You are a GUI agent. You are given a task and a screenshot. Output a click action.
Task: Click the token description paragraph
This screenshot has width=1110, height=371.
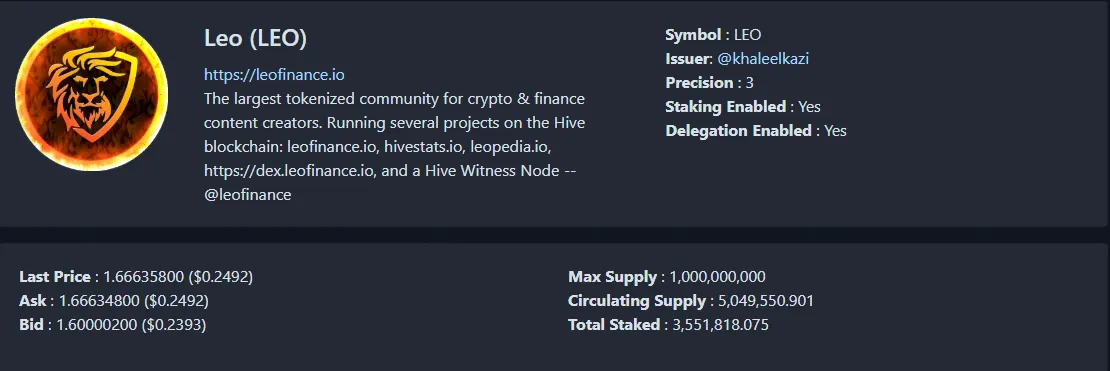click(x=394, y=147)
